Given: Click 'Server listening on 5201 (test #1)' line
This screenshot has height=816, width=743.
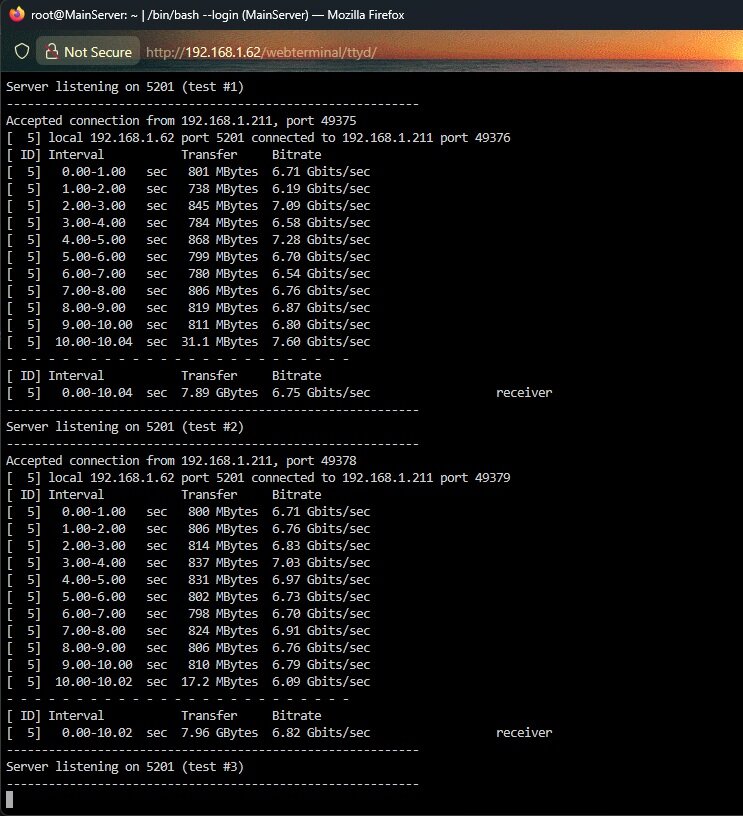Looking at the screenshot, I should coord(125,87).
